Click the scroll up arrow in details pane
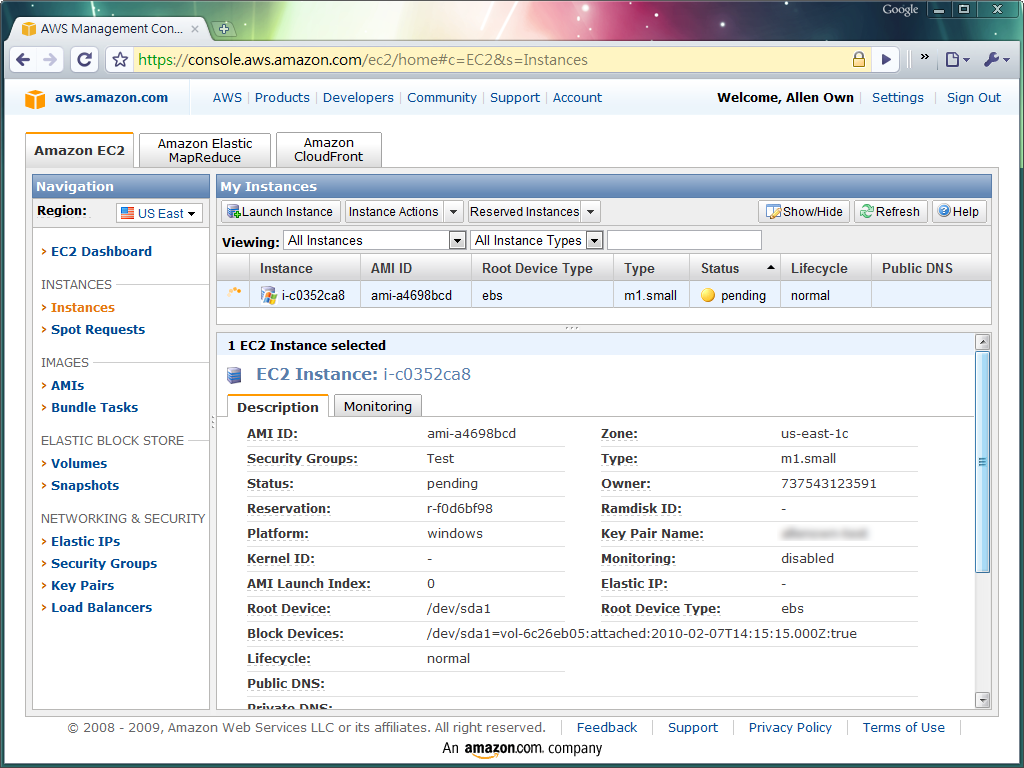This screenshot has width=1024, height=768. [x=982, y=342]
